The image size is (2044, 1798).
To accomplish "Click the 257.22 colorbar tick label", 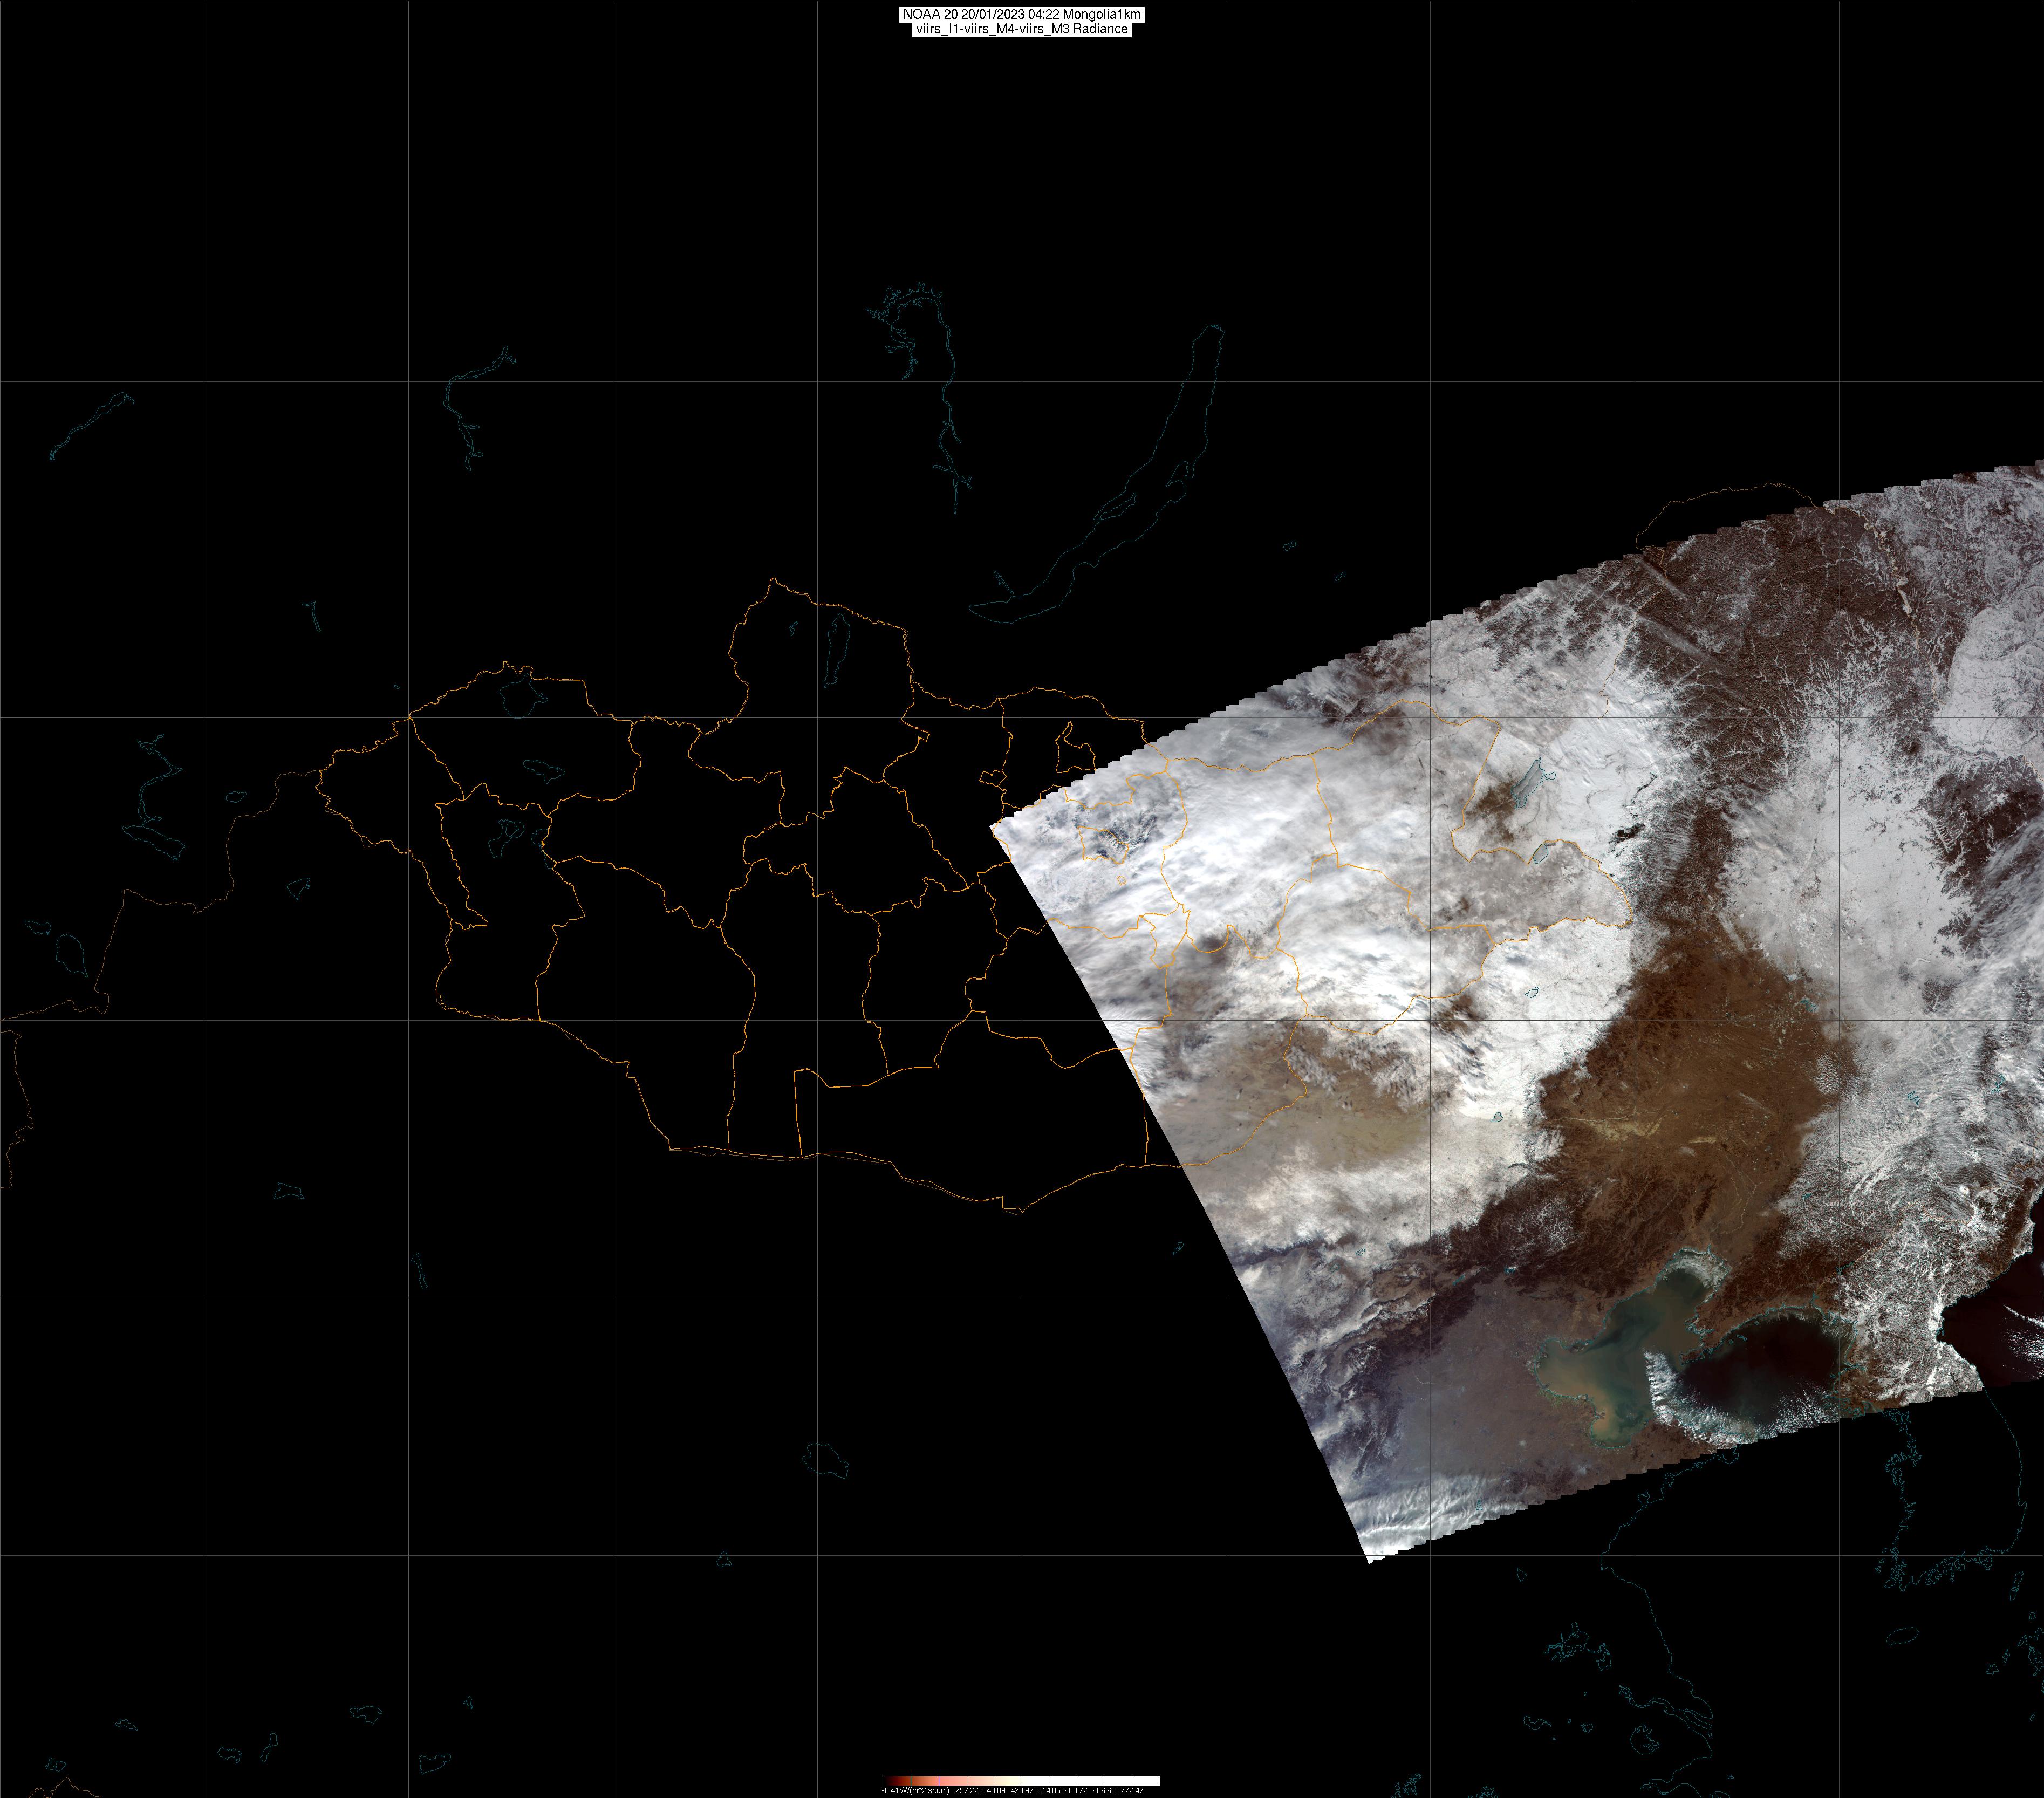I will 967,1791.
